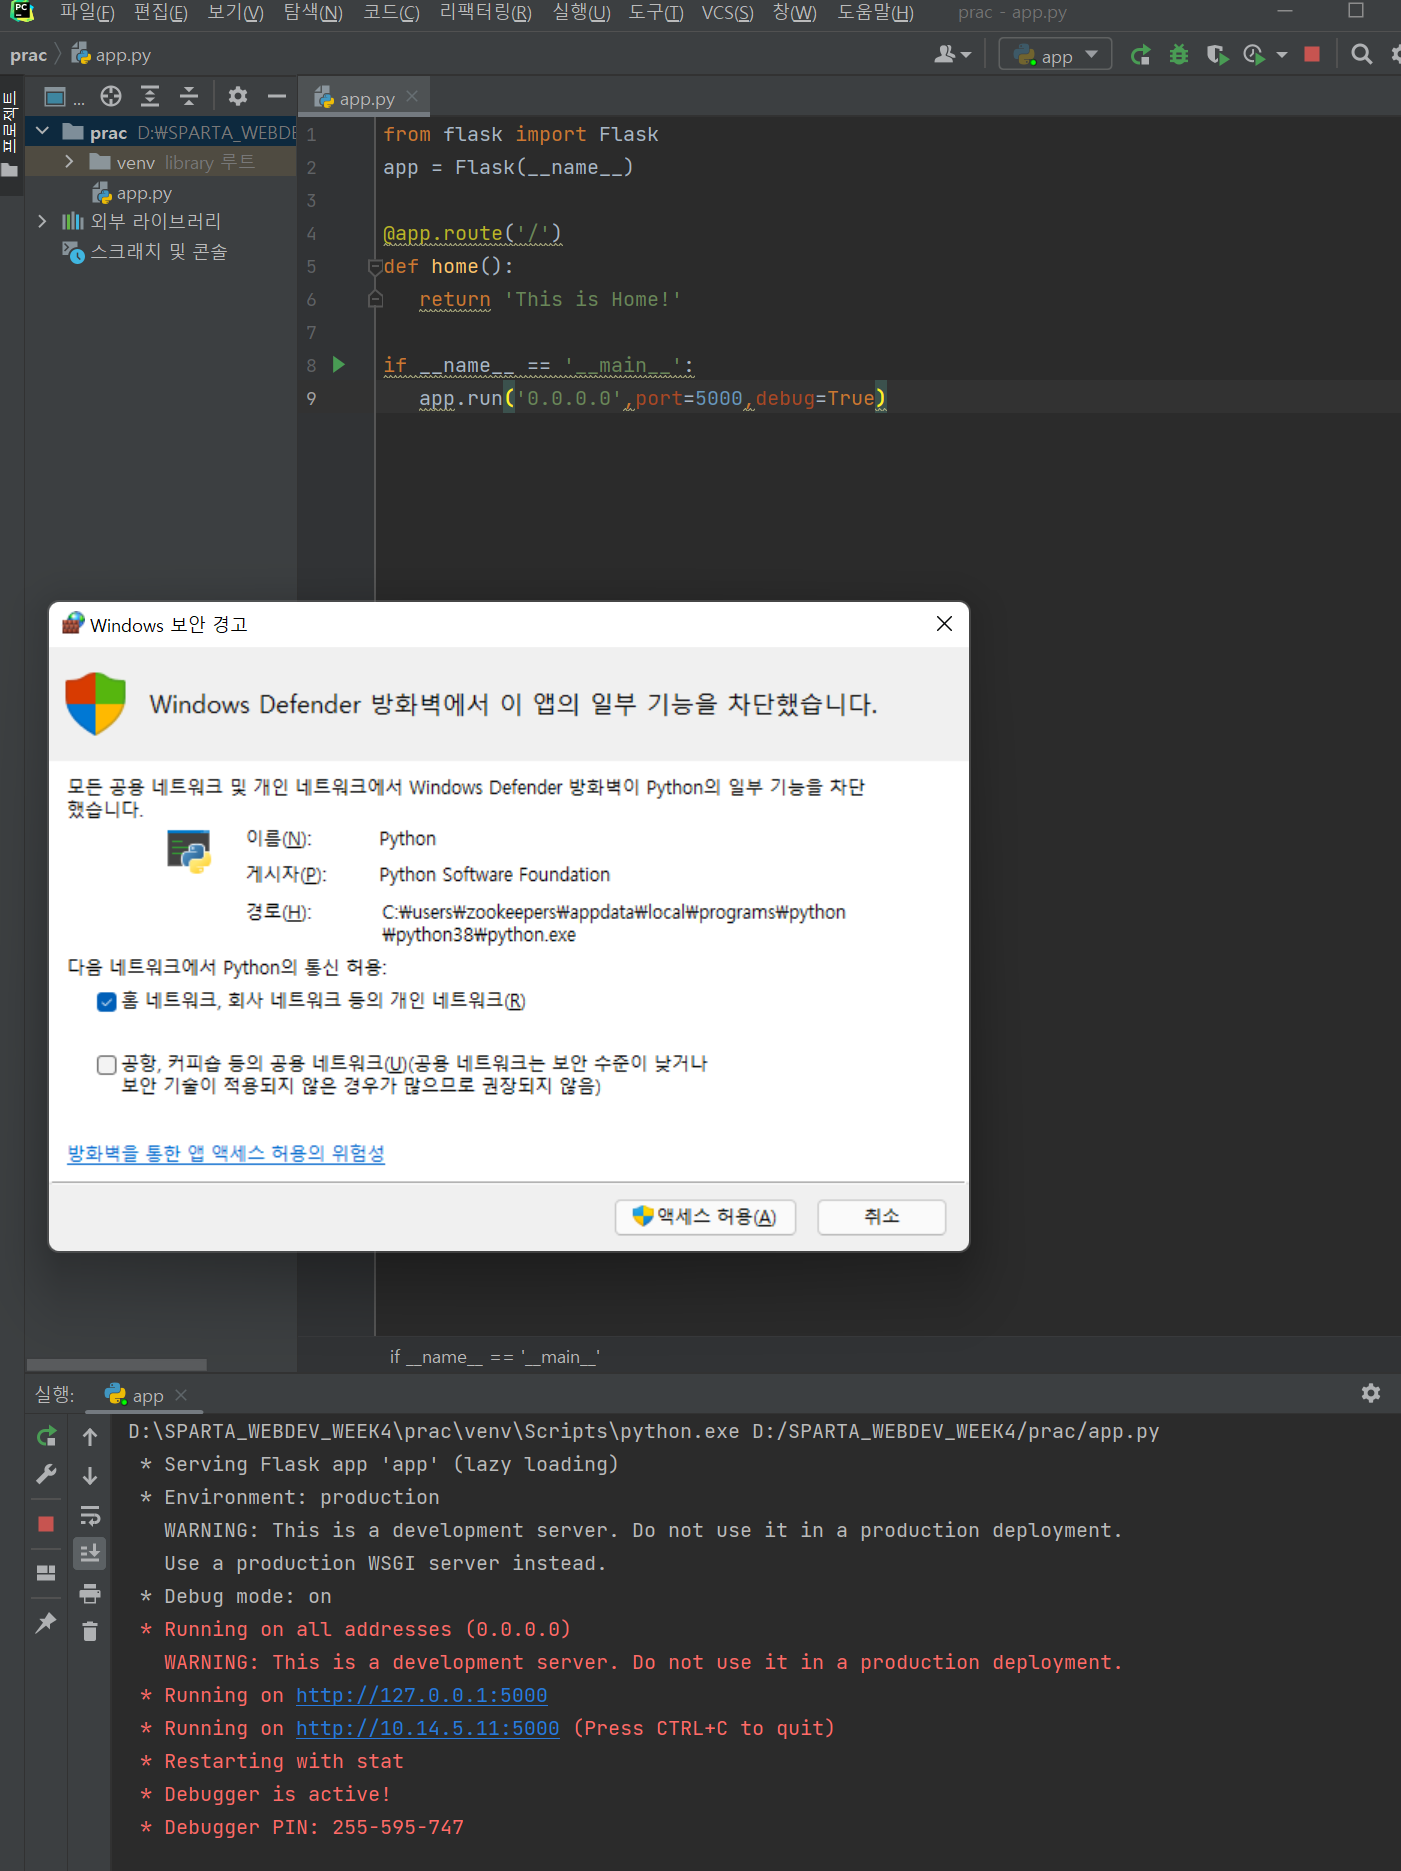Click app.py in the breadcrumb bar
This screenshot has width=1401, height=1871.
[112, 55]
